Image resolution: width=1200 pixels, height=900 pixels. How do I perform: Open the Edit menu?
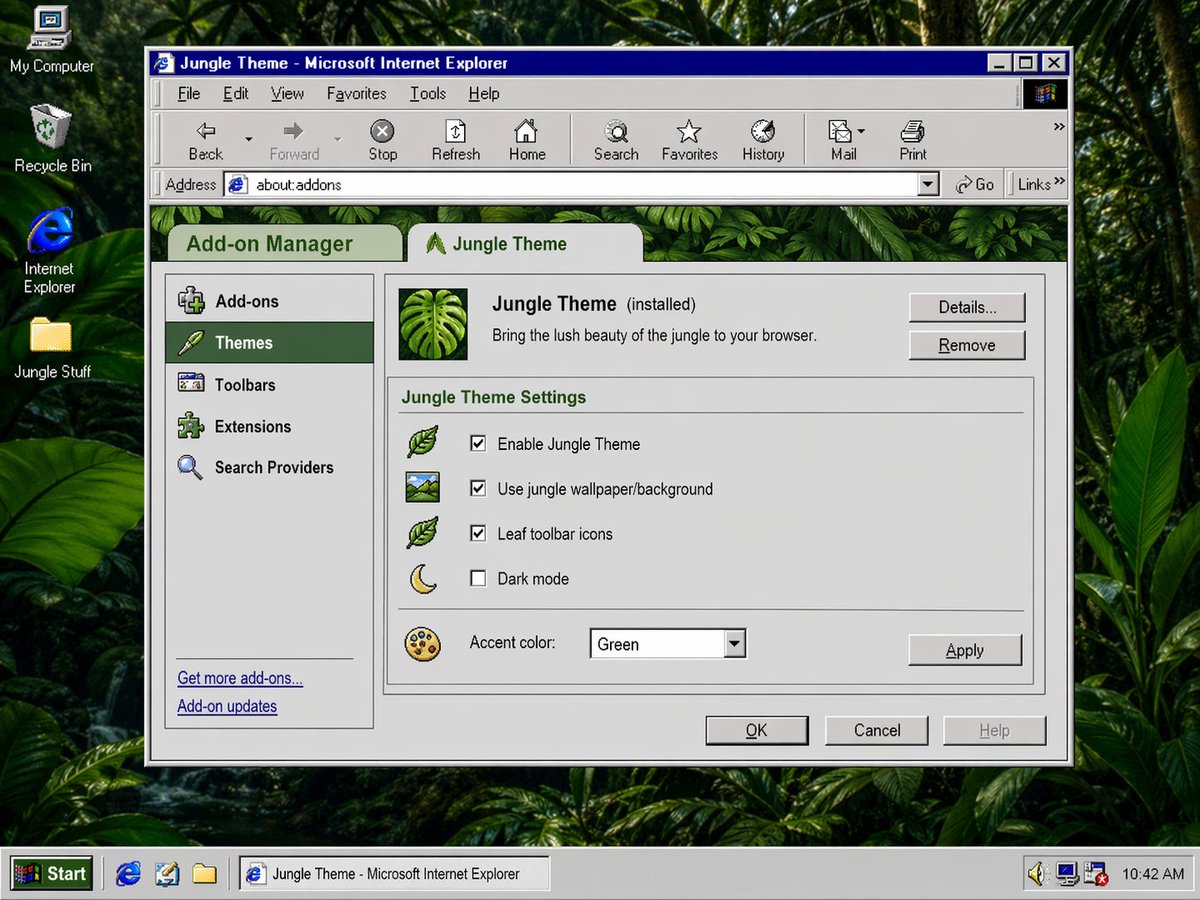coord(236,93)
